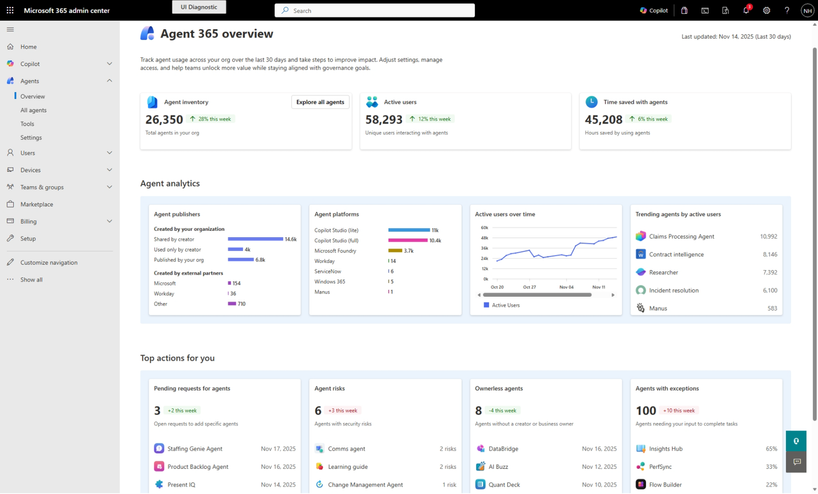Image resolution: width=818 pixels, height=494 pixels.
Task: Click Customize navigation link
Action: (49, 262)
